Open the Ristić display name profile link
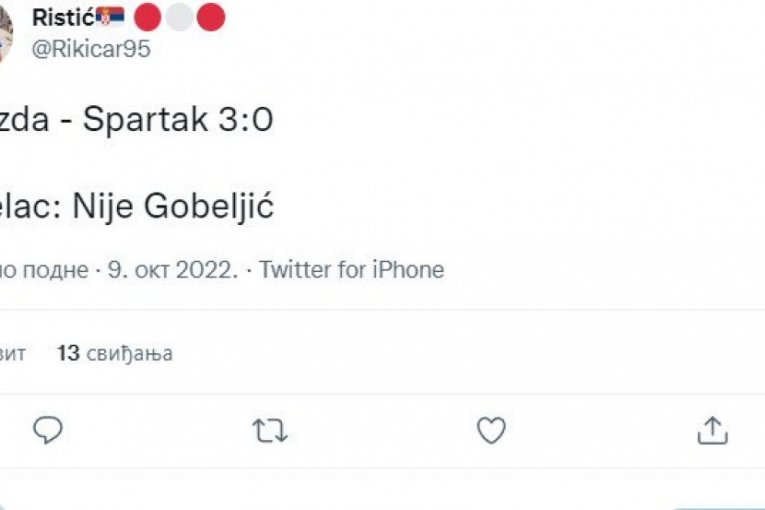765x510 pixels. [x=62, y=17]
